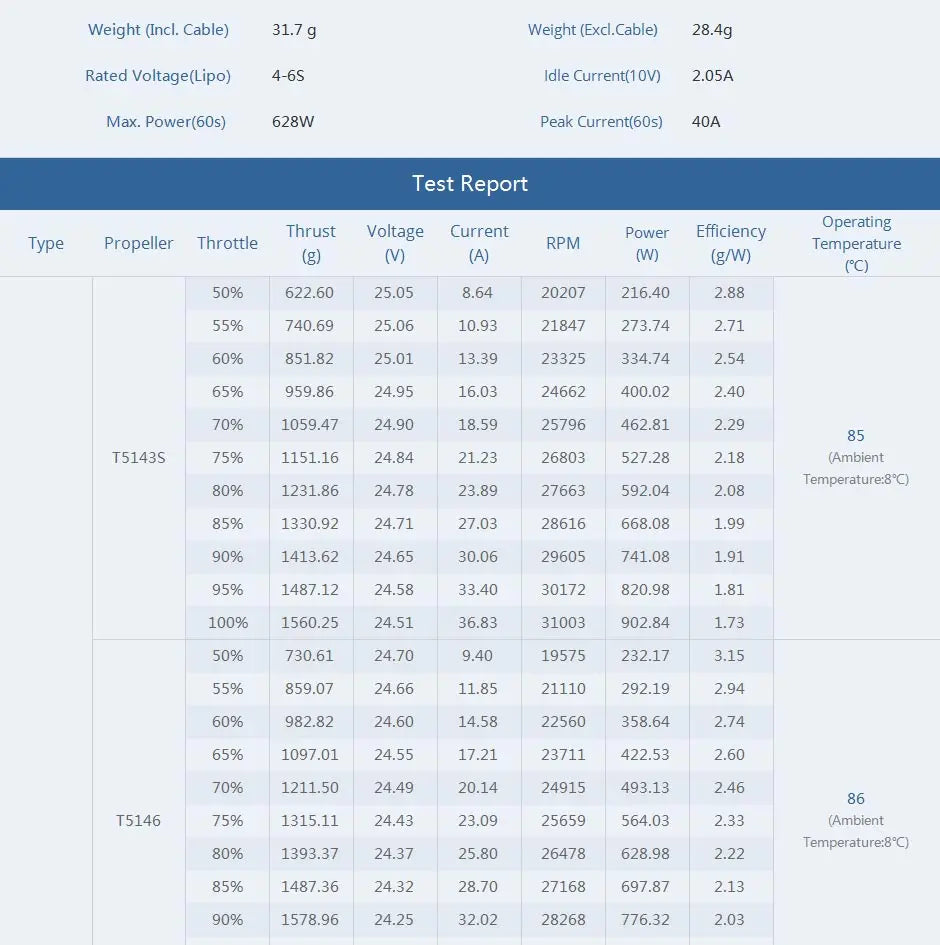Select the T5146 propeller cell
940x945 pixels.
point(139,821)
